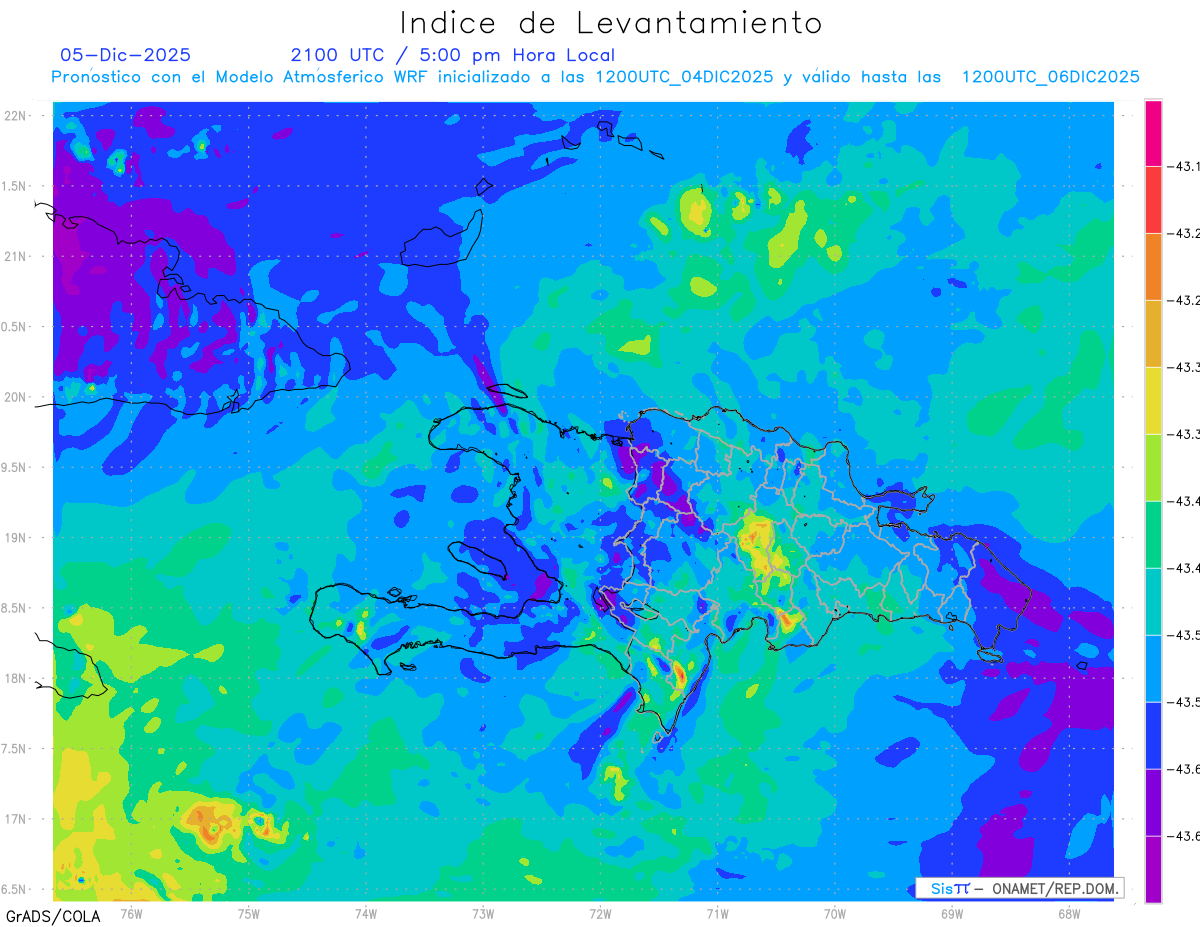
Task: Select the gold color bar swatch
Action: 1153,334
